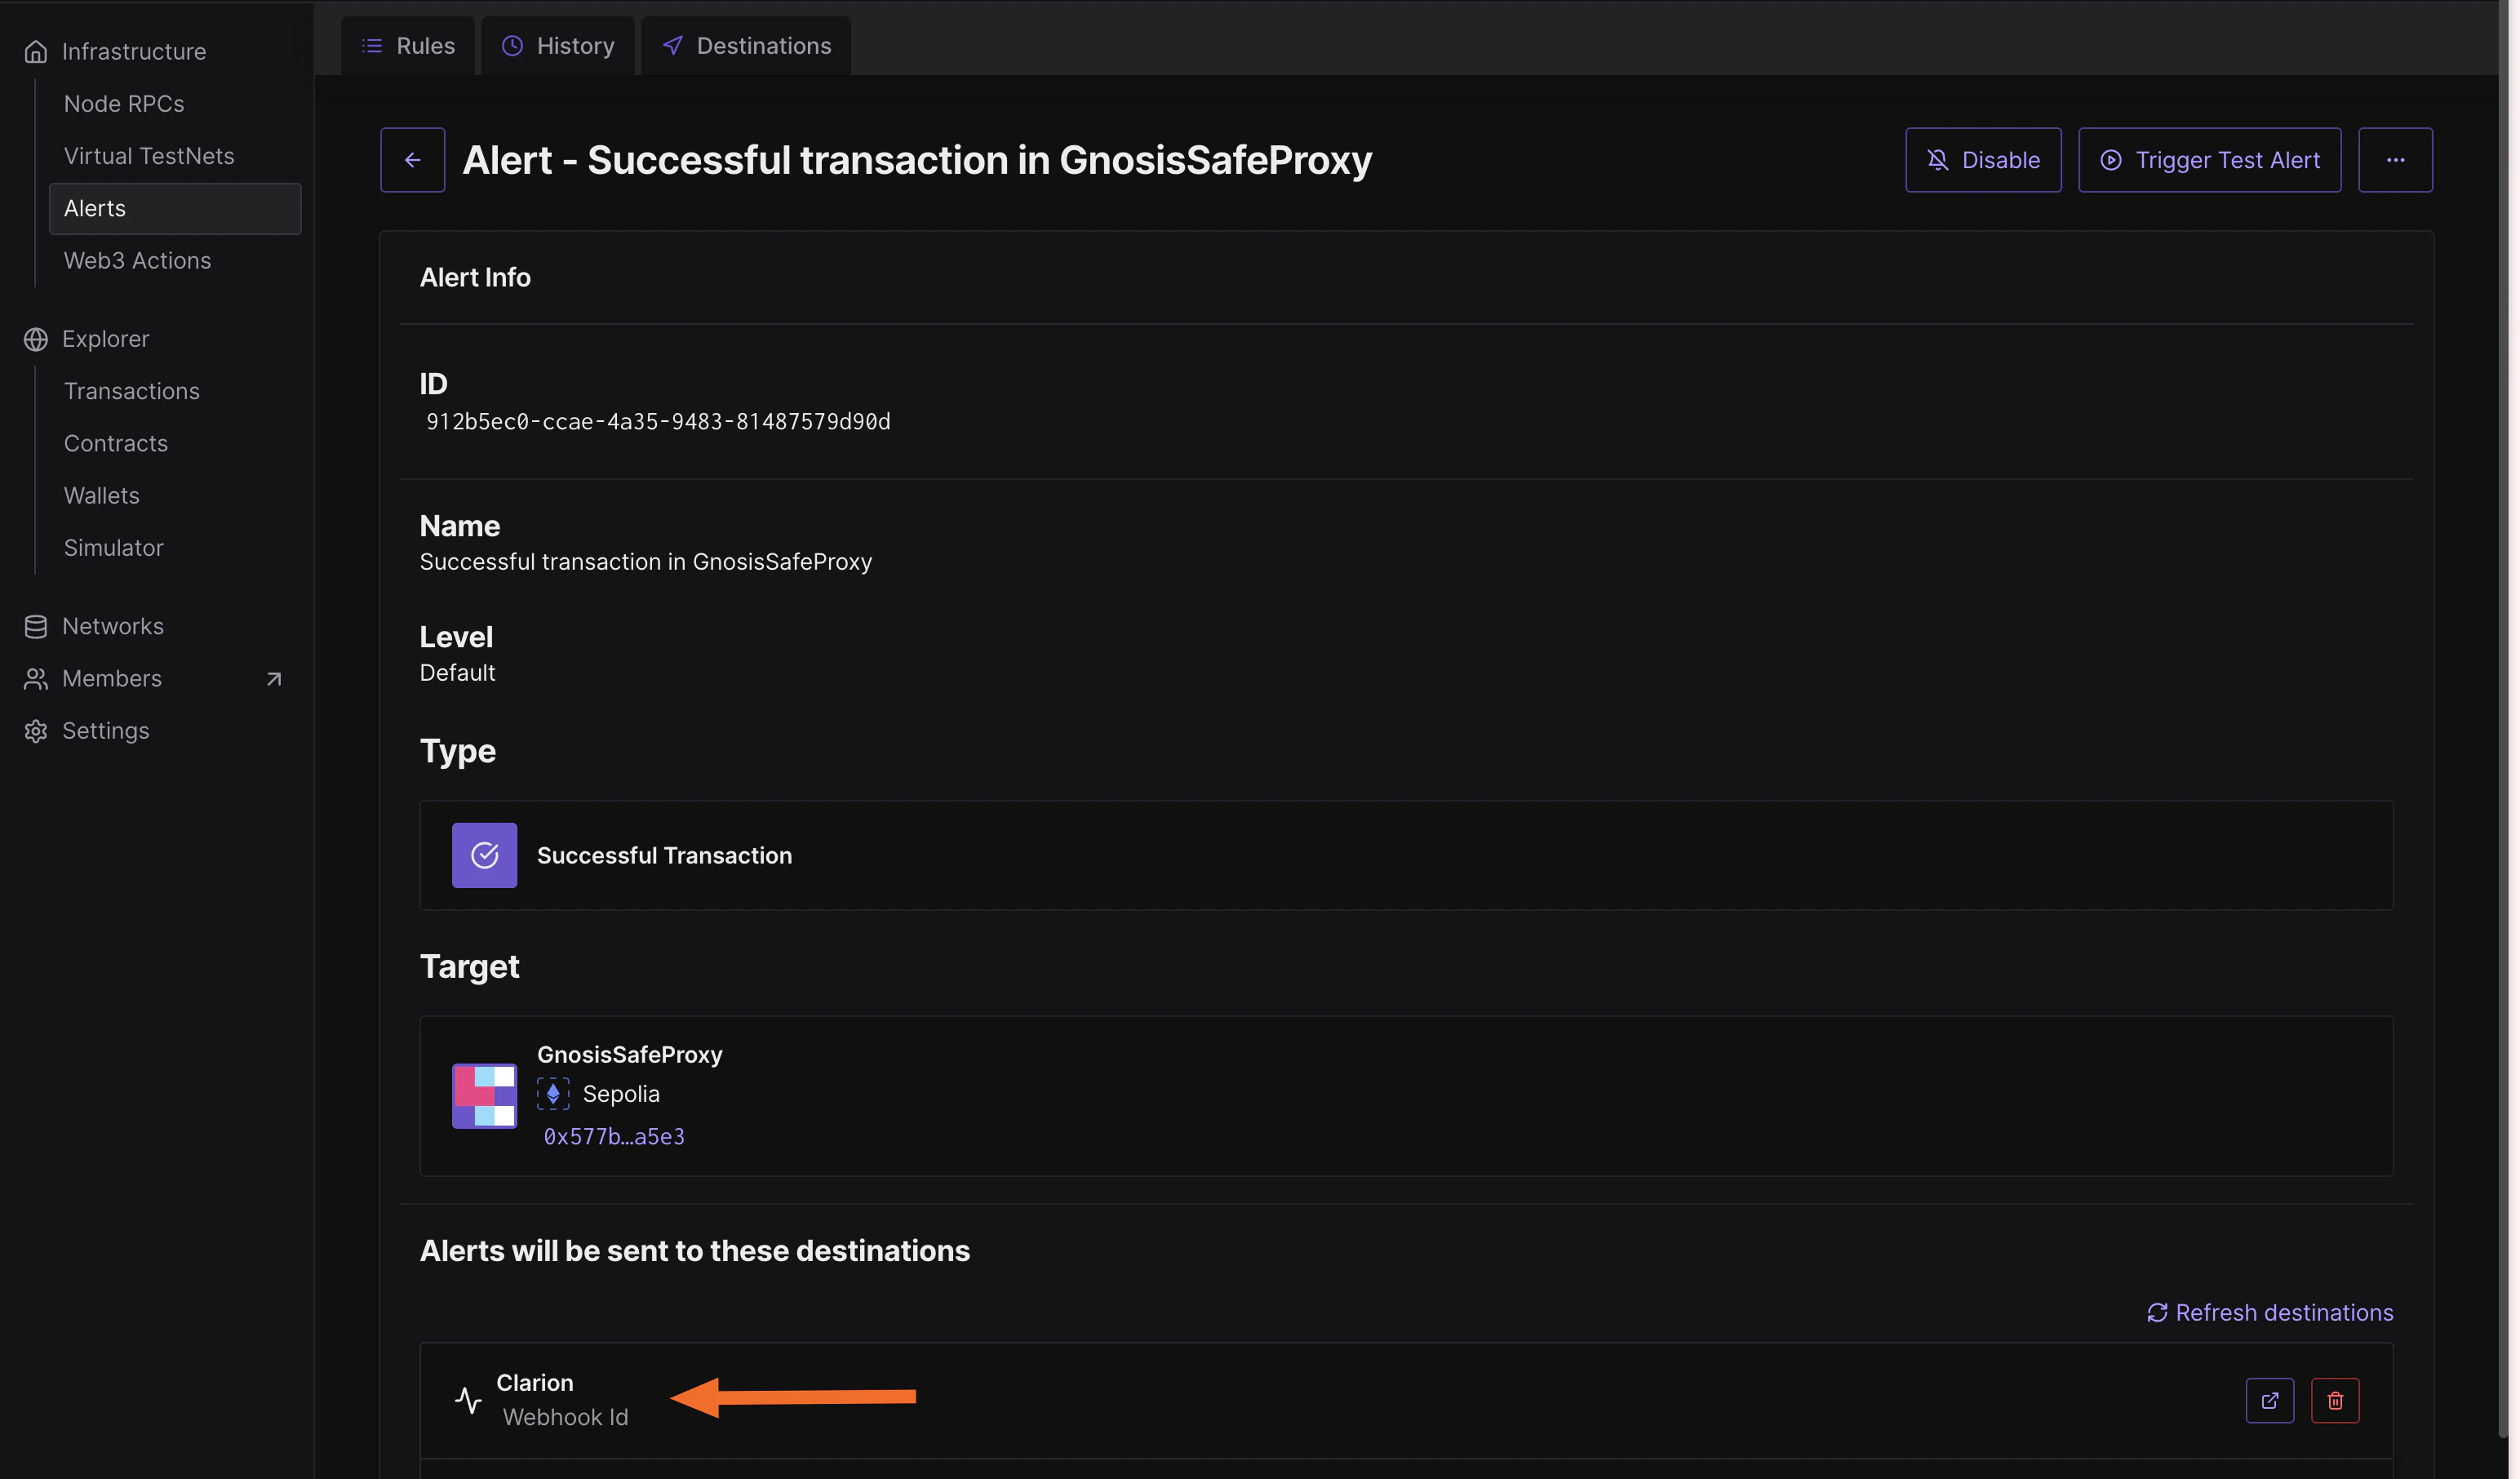Click the GnosisSafeProxy contract avatar

tap(484, 1095)
